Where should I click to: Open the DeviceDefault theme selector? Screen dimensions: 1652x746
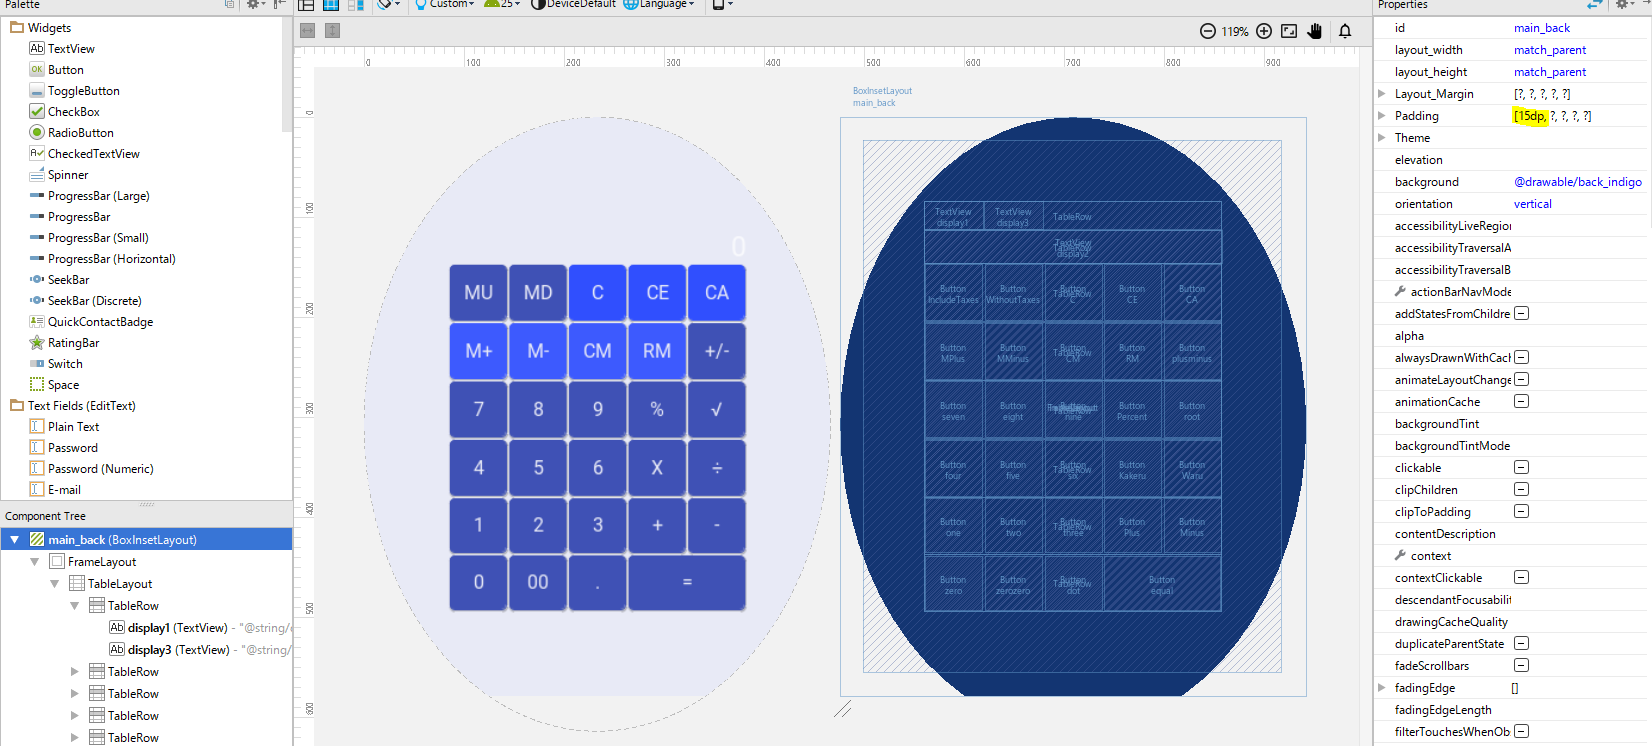(573, 4)
